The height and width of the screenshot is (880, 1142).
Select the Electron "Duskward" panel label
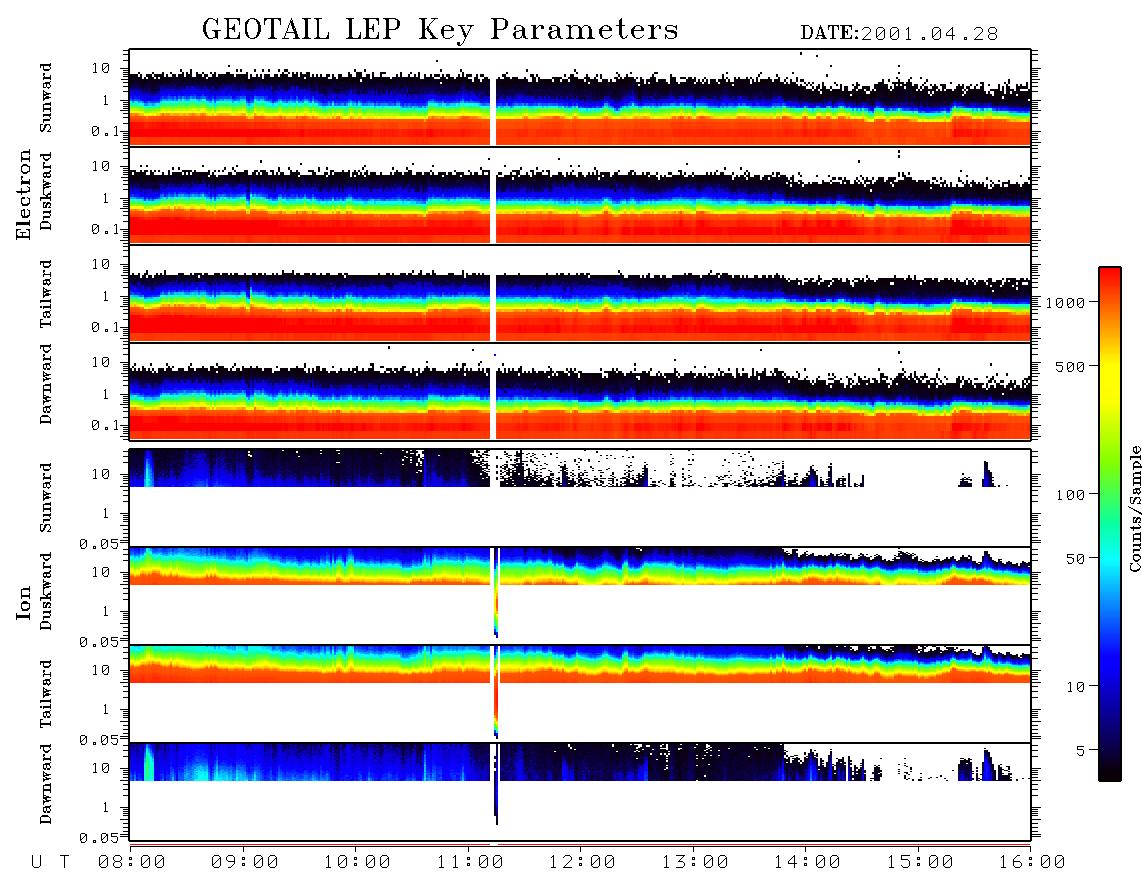pos(46,191)
